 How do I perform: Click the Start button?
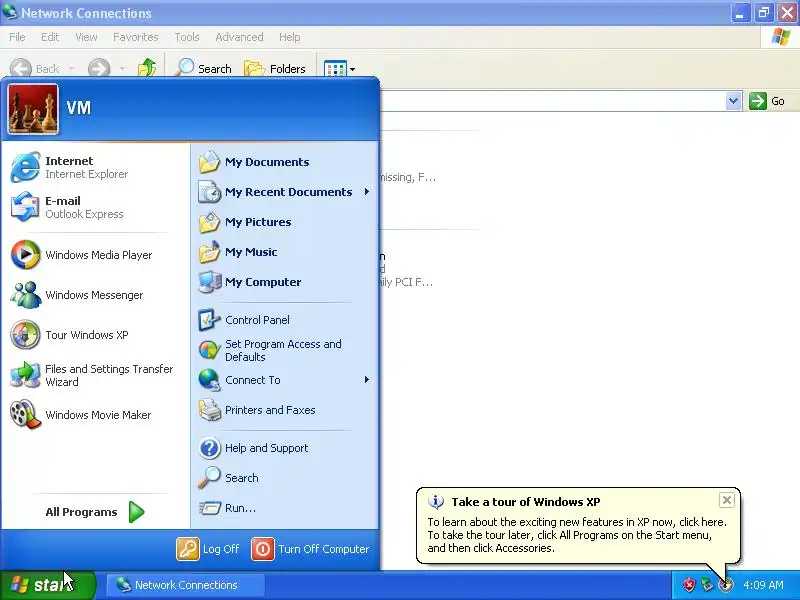coord(47,585)
